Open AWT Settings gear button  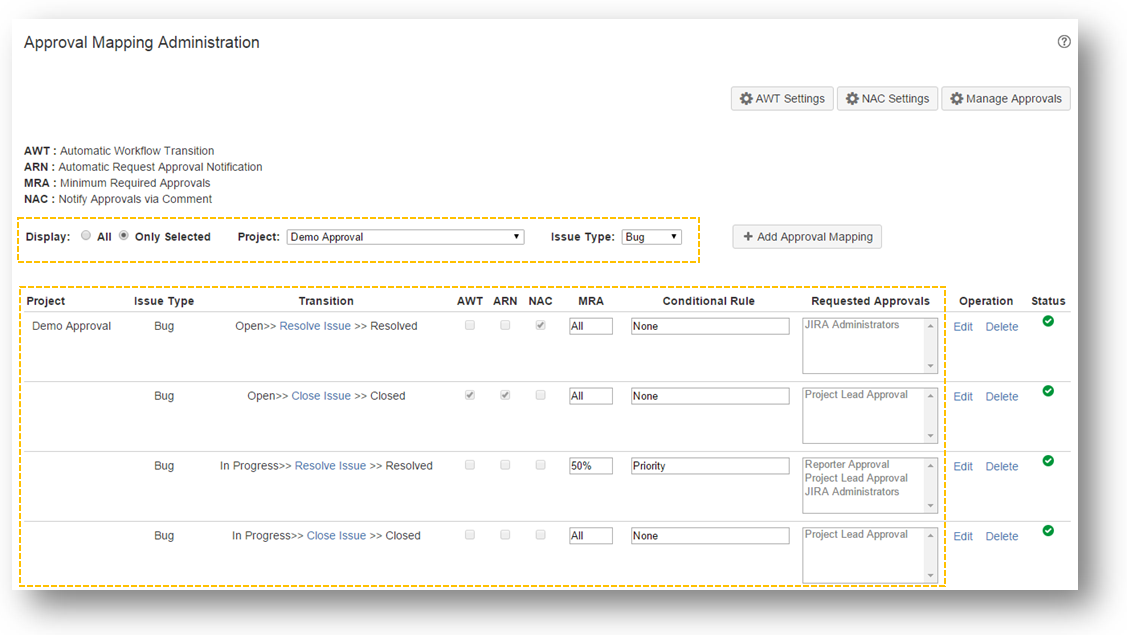(x=782, y=99)
